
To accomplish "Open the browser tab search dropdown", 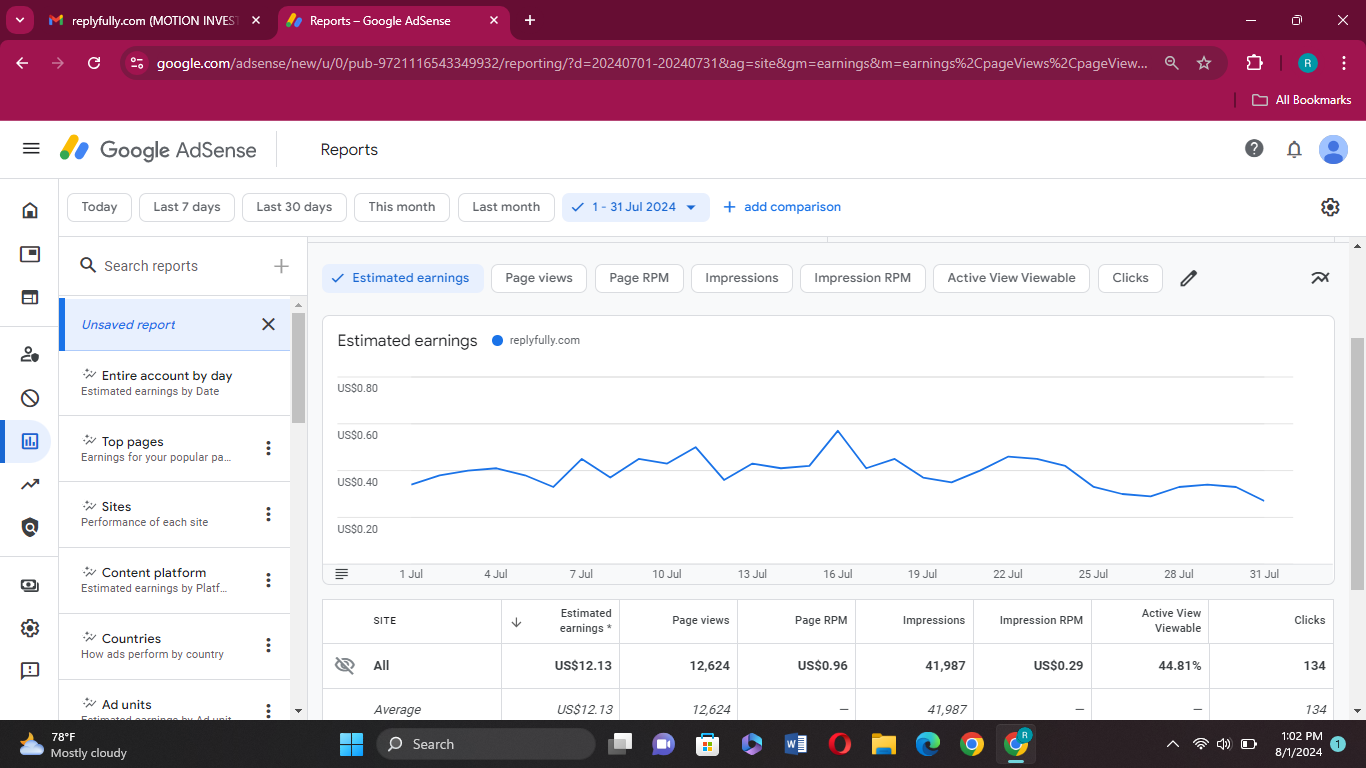I will [19, 20].
